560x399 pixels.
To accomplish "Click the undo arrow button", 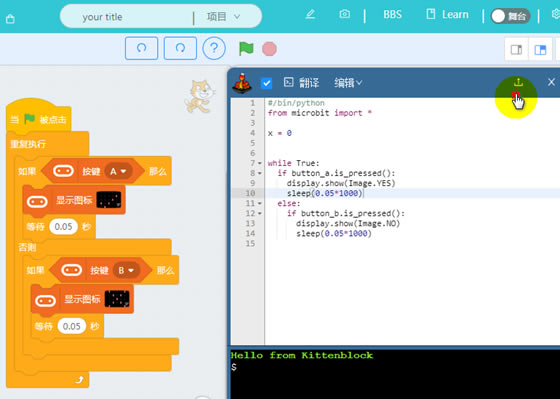I will click(141, 48).
